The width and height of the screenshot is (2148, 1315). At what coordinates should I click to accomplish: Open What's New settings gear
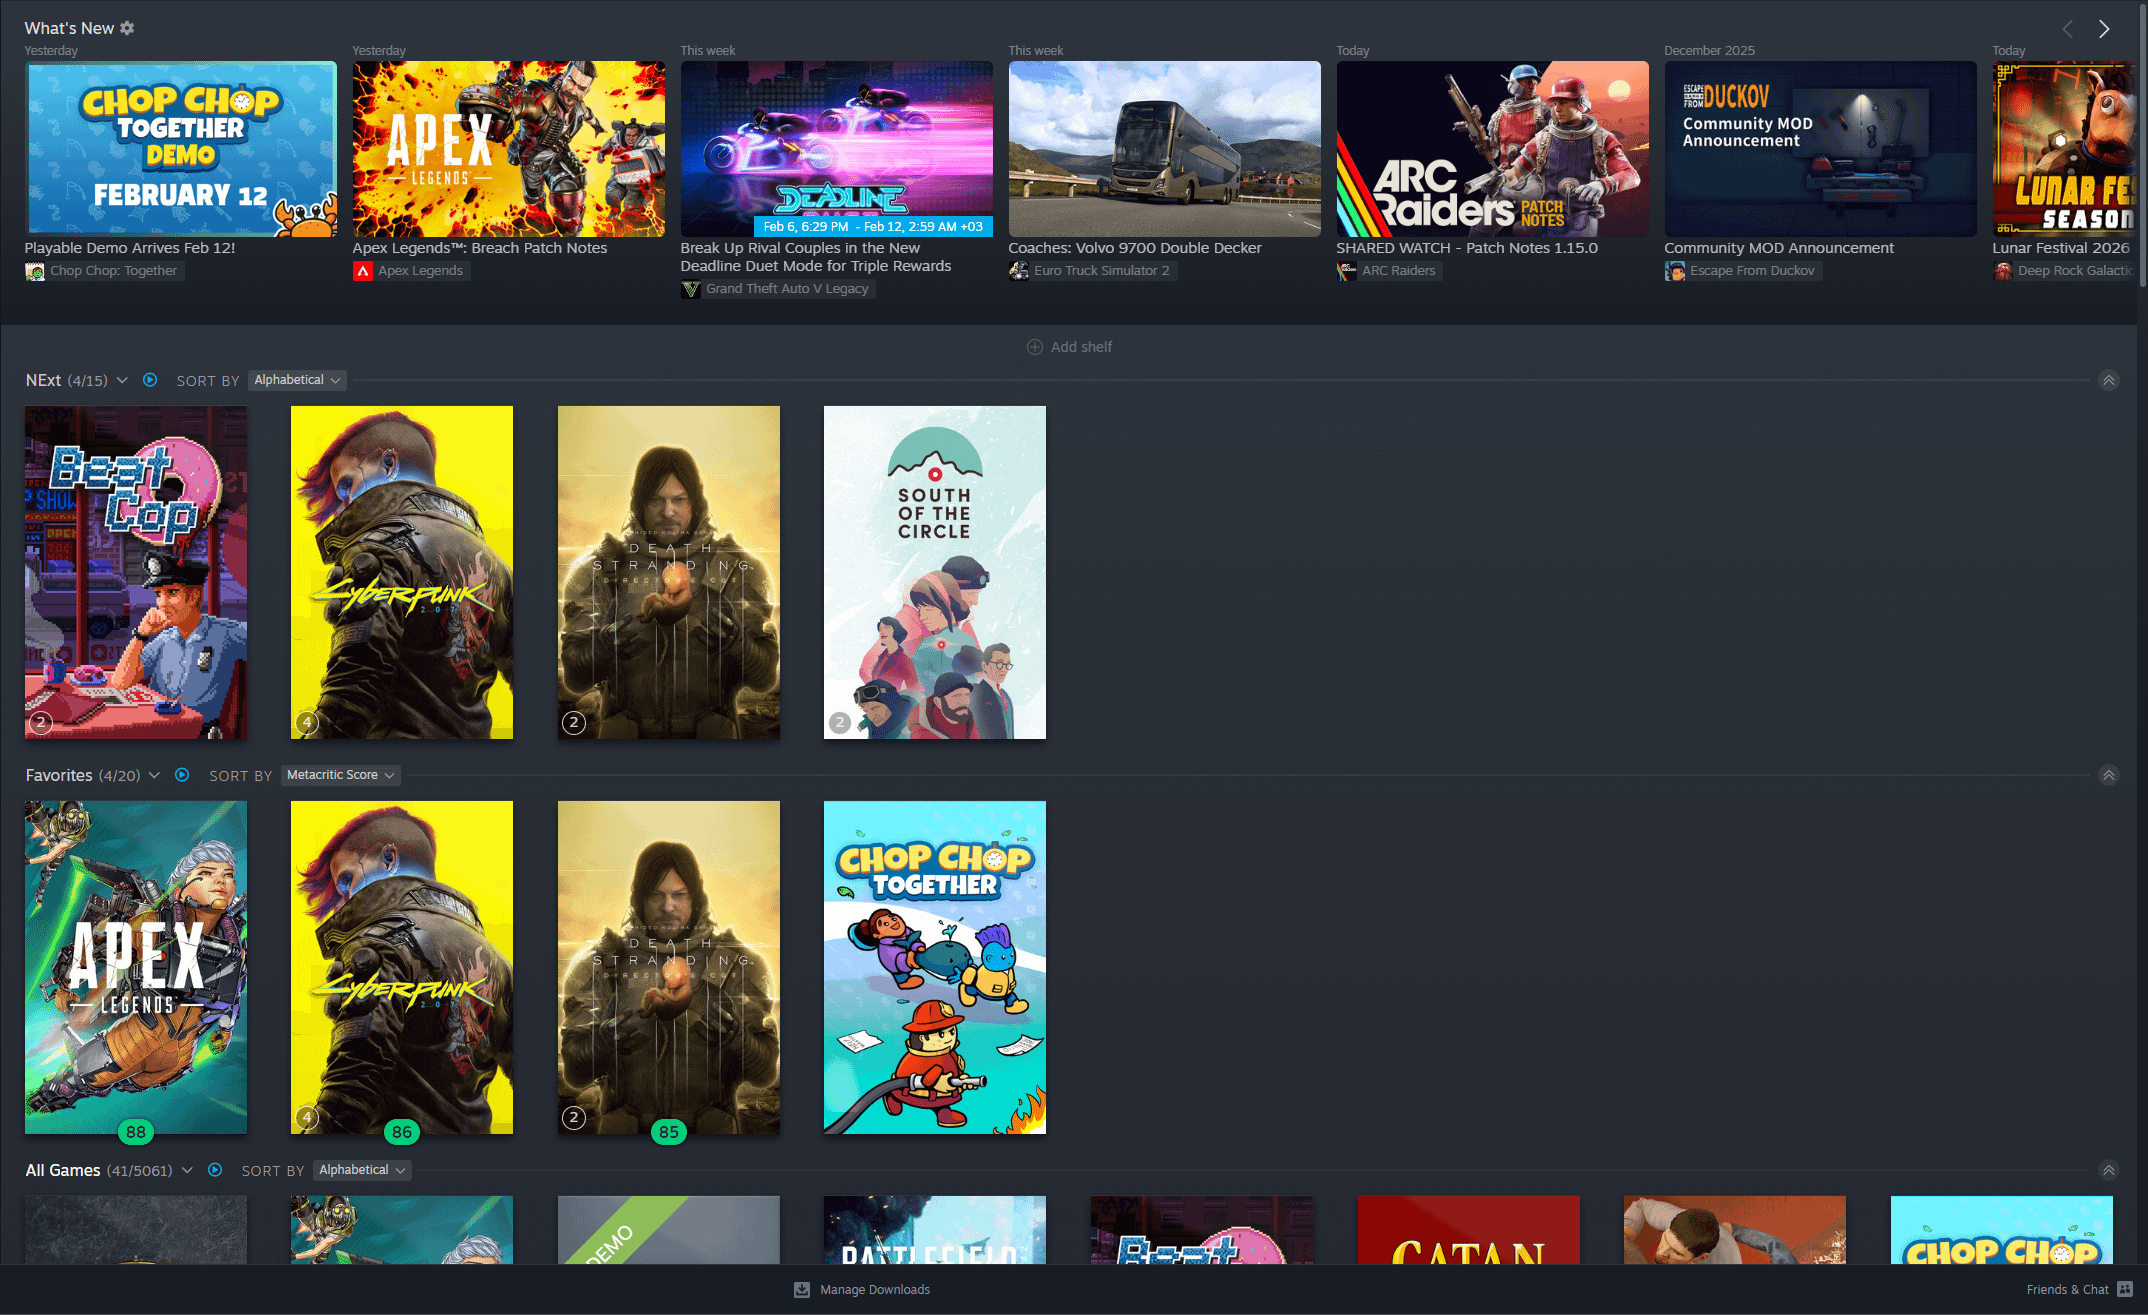tap(127, 28)
